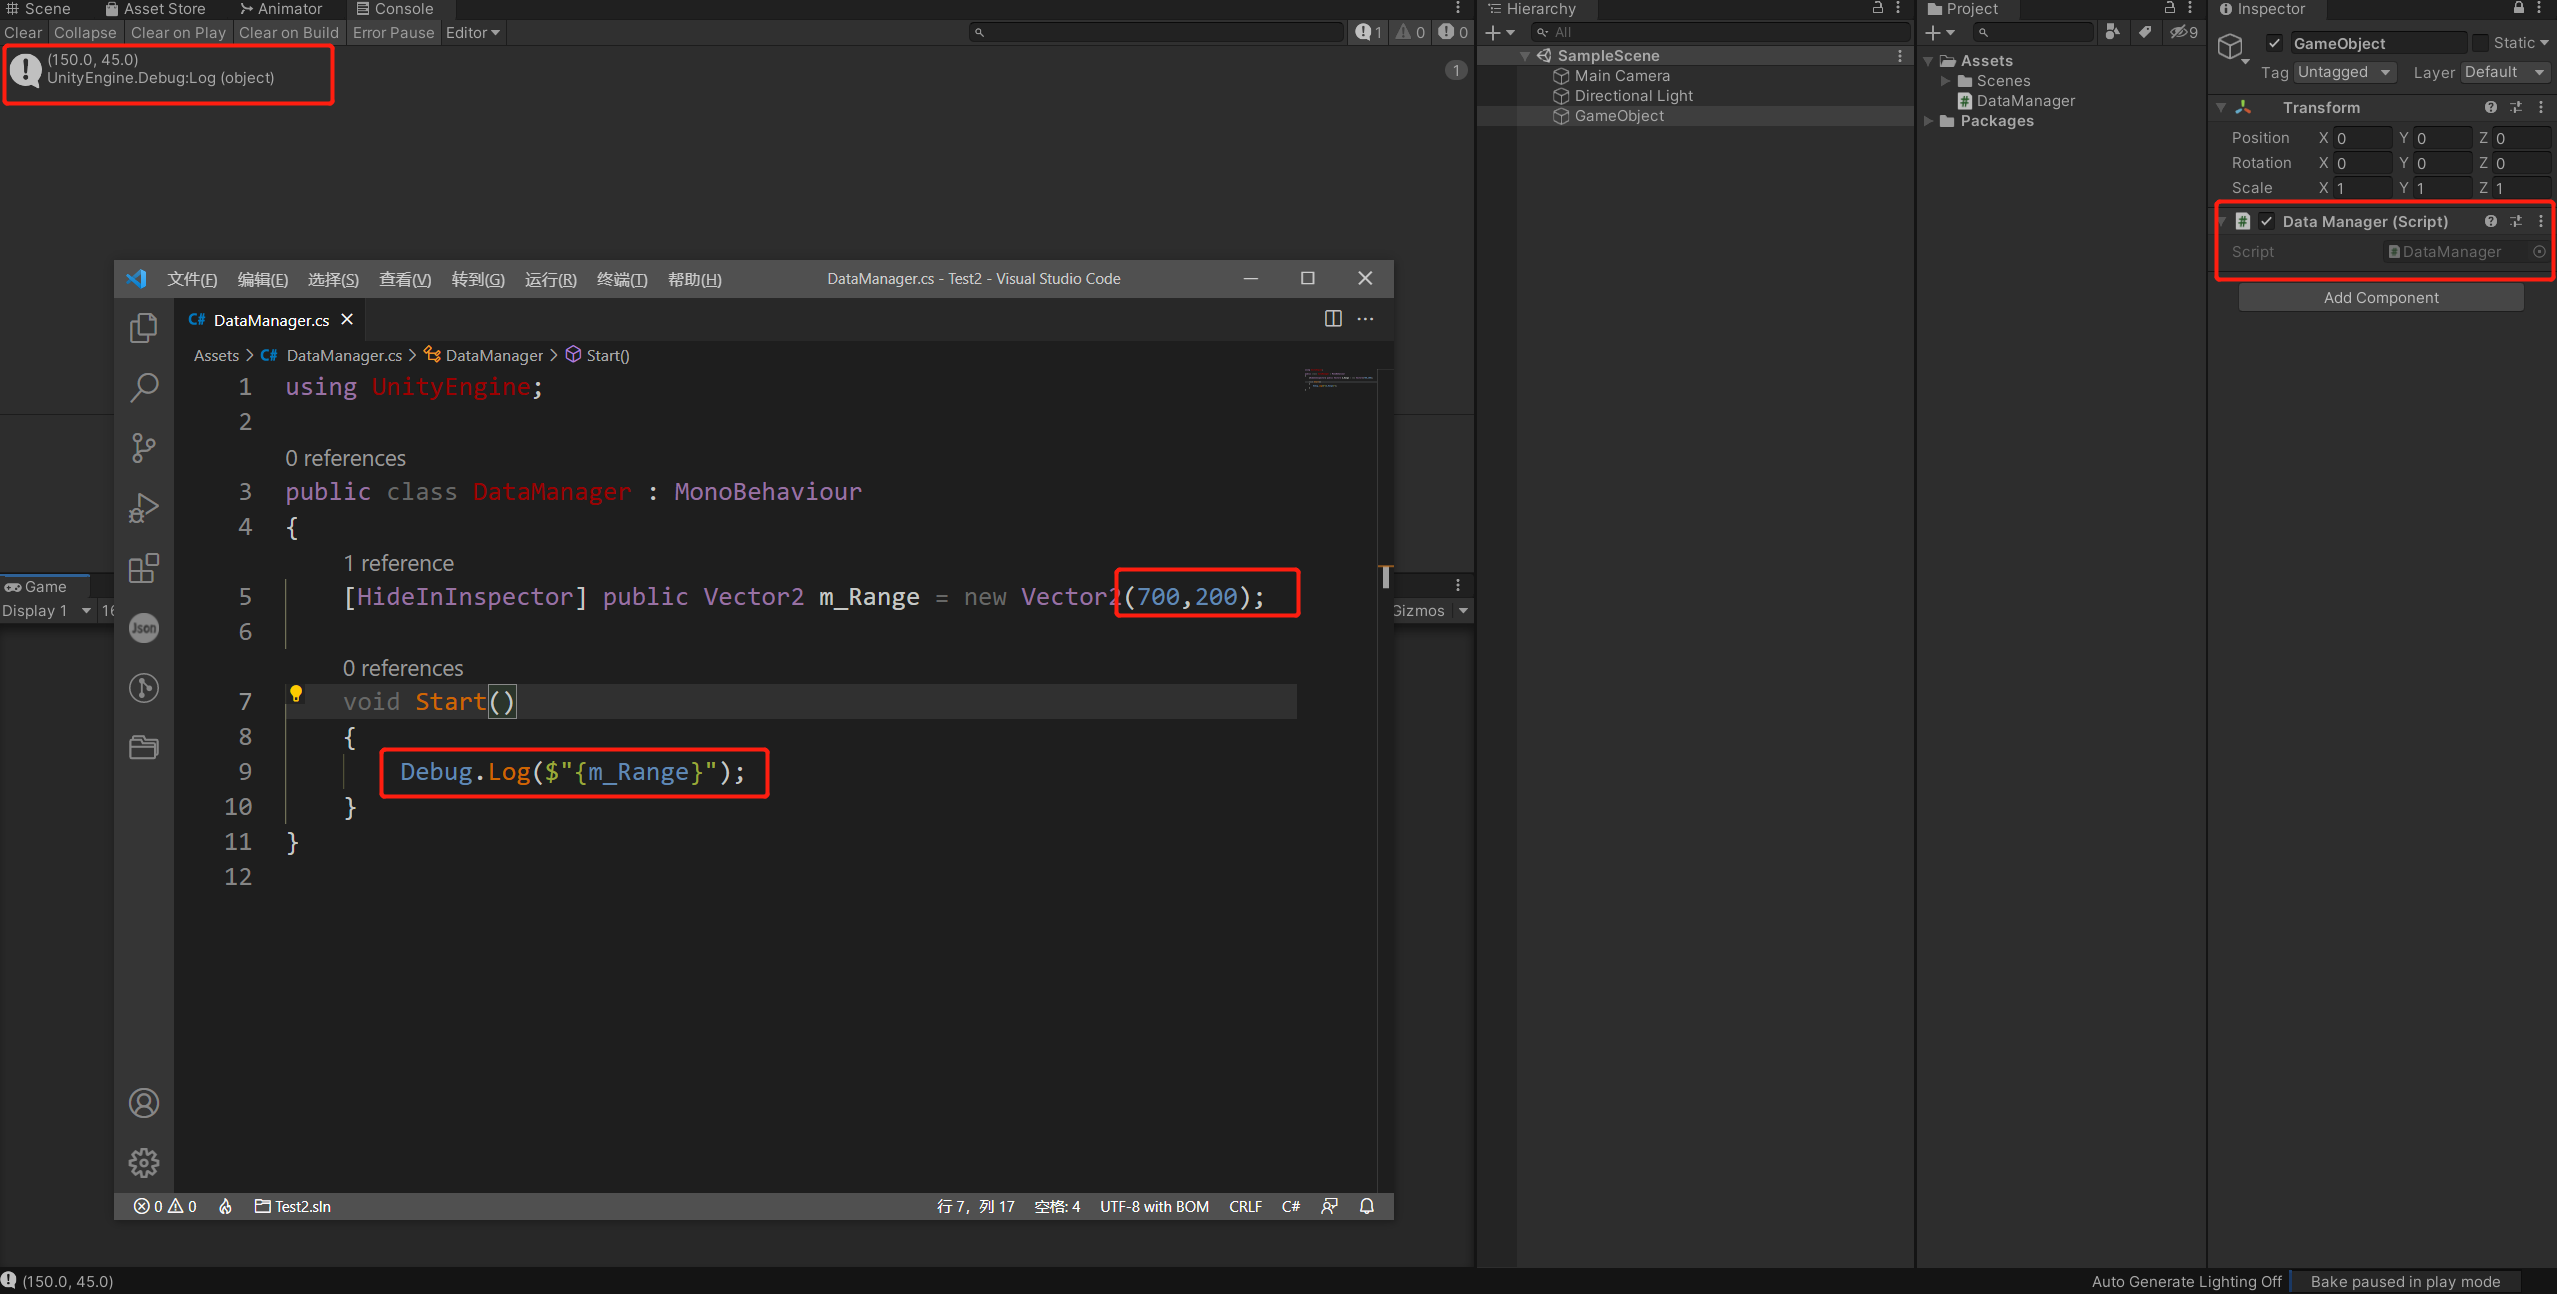Open Data Manager script help icon
The width and height of the screenshot is (2557, 1294).
pos(2490,221)
